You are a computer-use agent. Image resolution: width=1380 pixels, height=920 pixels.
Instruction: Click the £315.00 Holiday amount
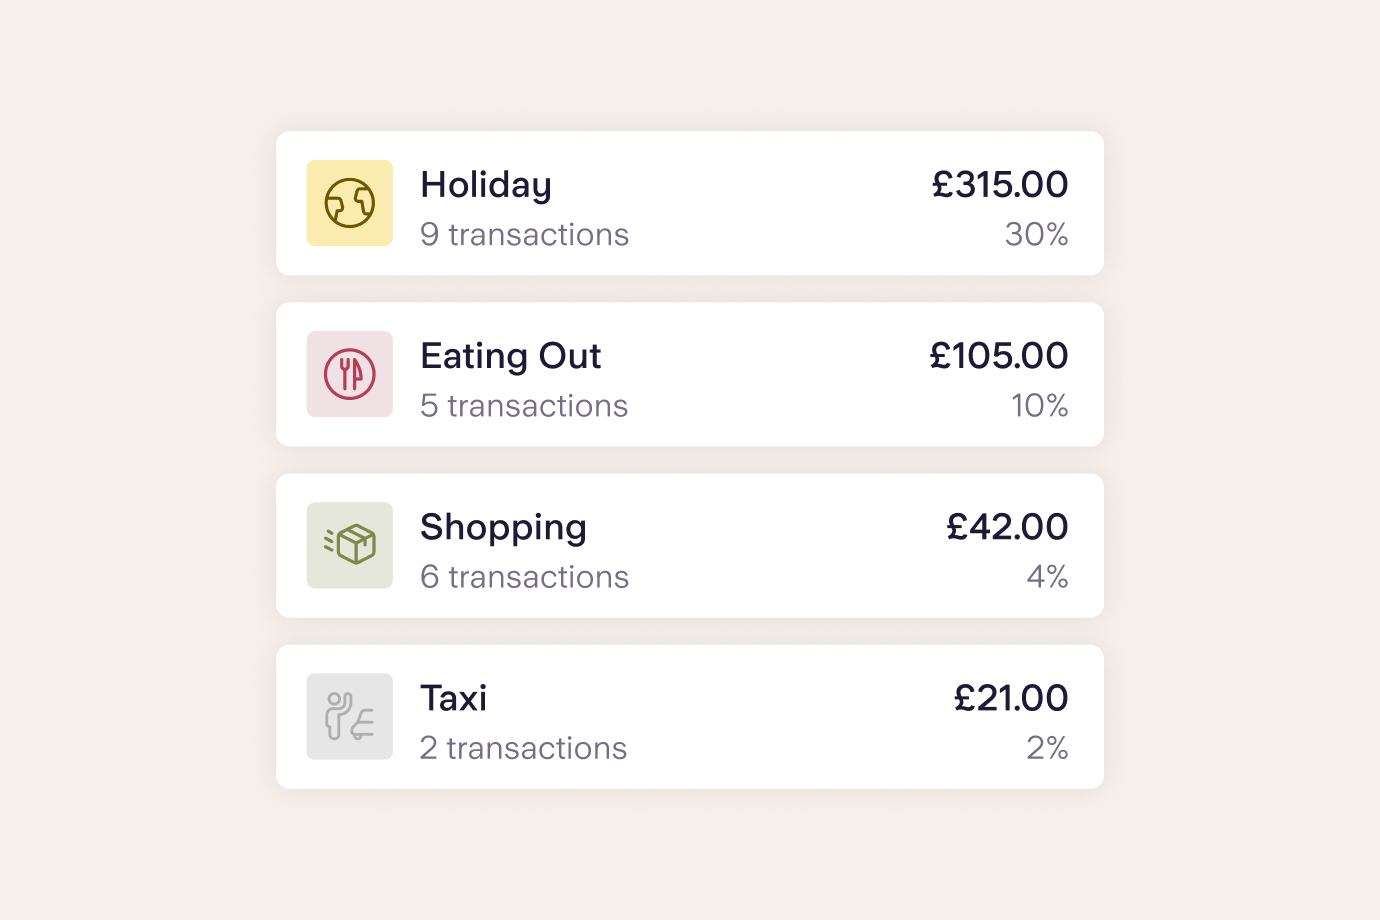click(999, 185)
